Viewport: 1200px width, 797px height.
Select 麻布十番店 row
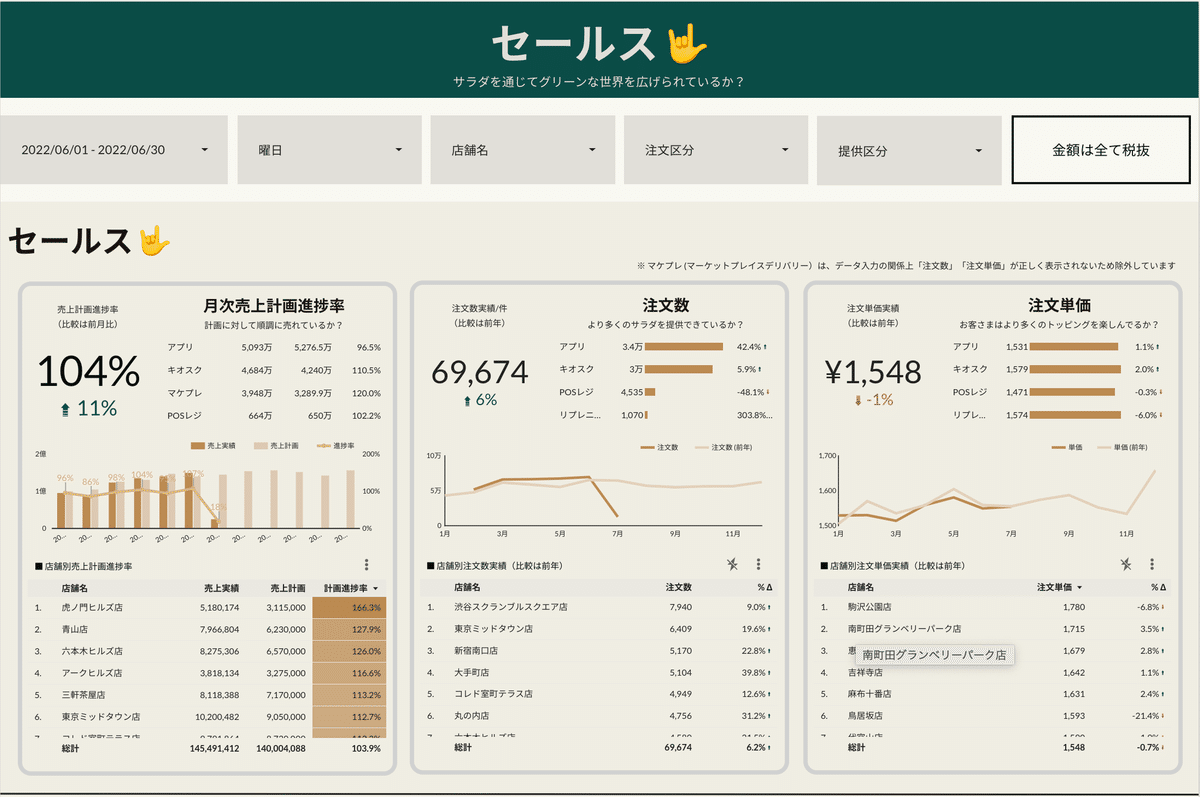[x=993, y=695]
